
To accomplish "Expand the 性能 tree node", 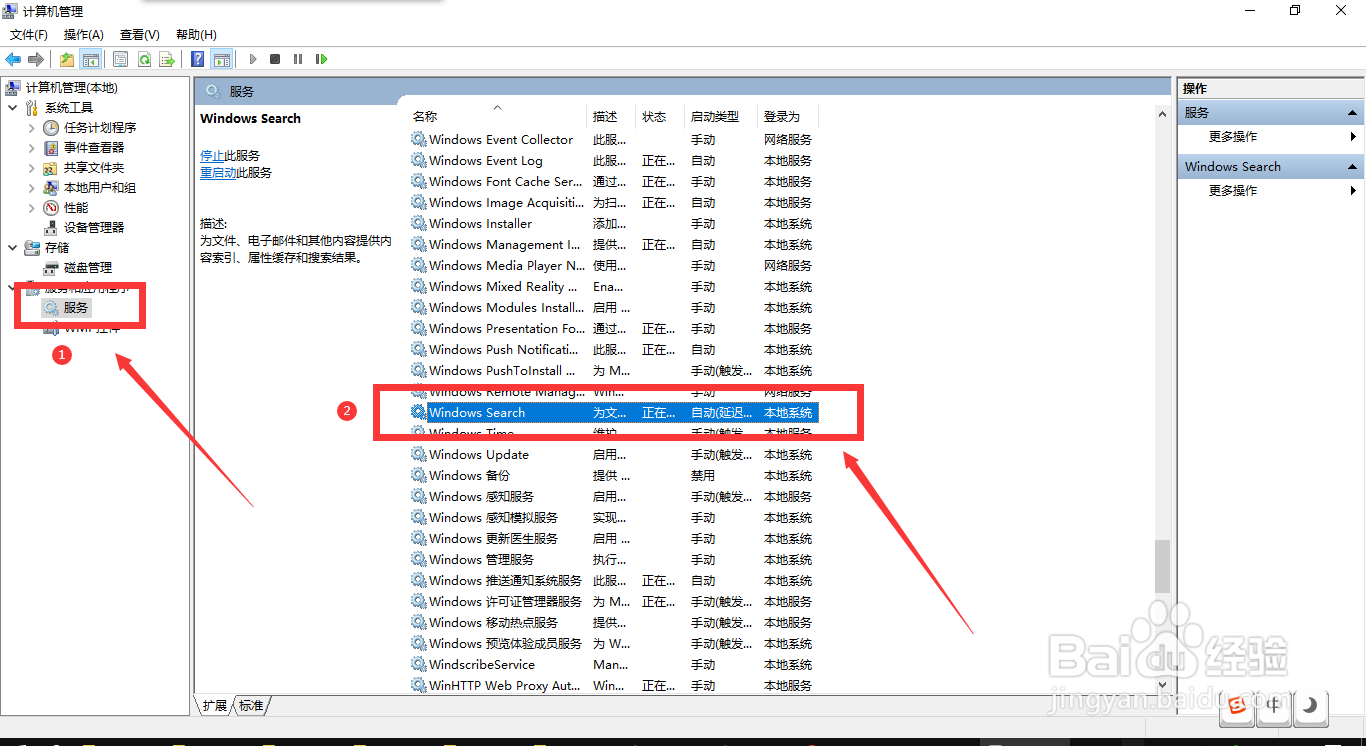I will click(x=31, y=208).
